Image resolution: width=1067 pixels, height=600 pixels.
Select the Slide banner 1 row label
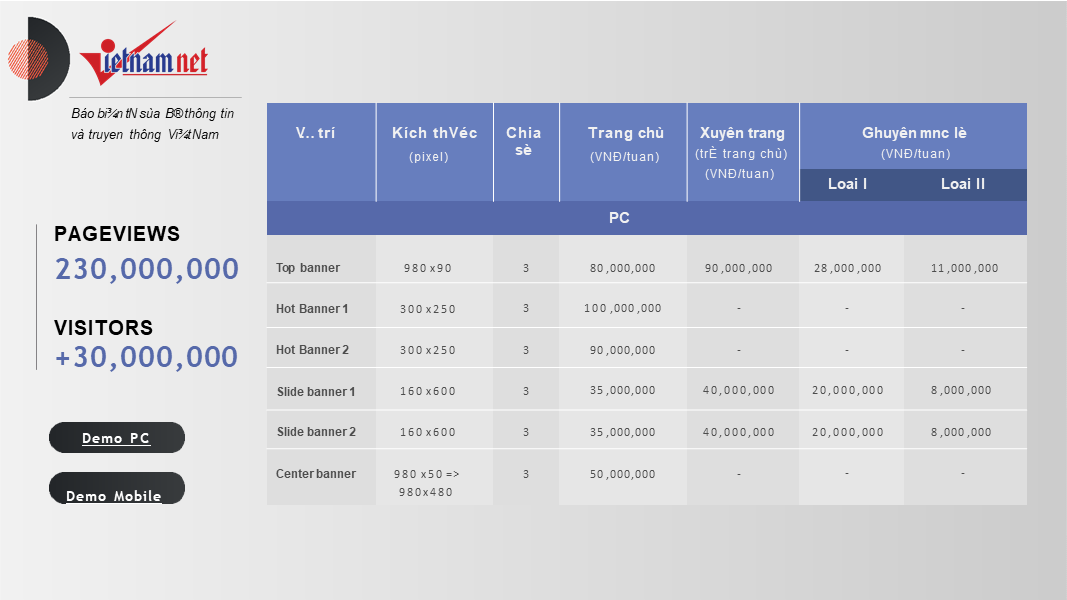coord(316,391)
